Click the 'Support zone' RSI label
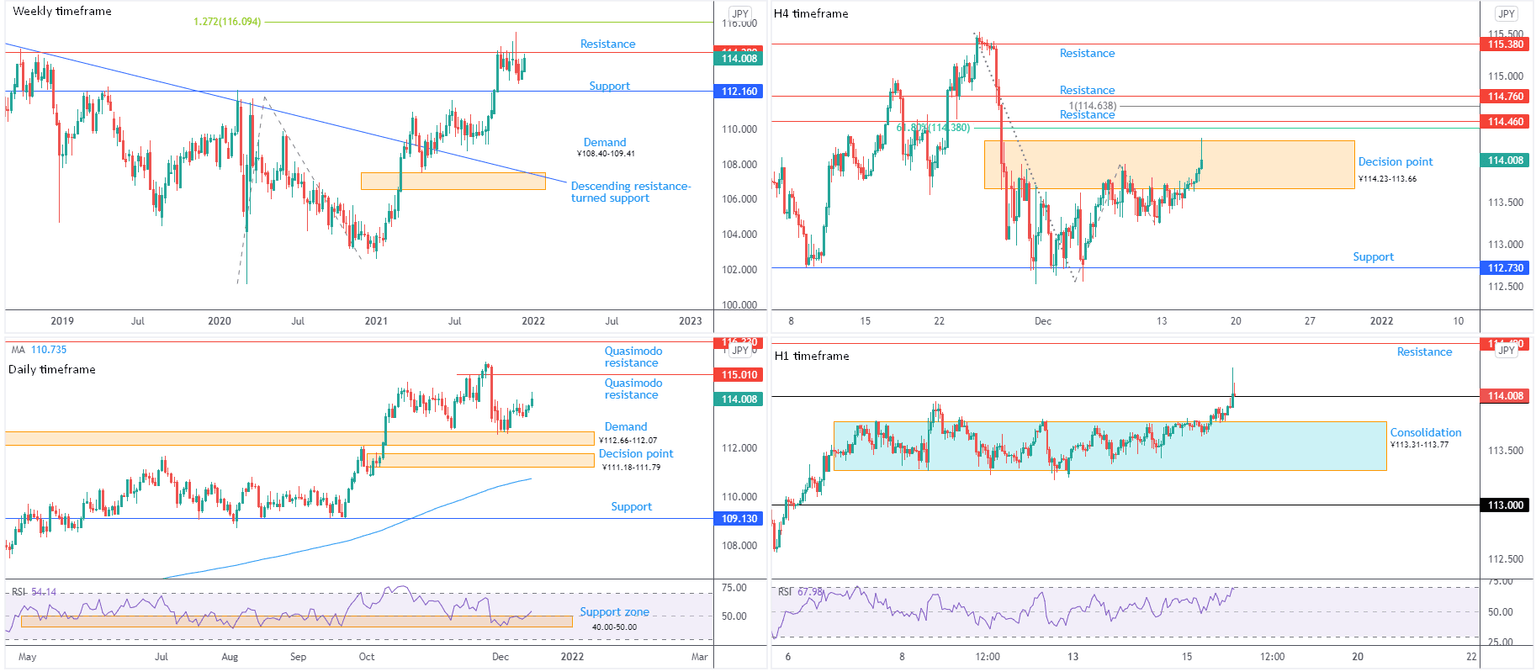This screenshot has width=1536, height=671. 614,612
